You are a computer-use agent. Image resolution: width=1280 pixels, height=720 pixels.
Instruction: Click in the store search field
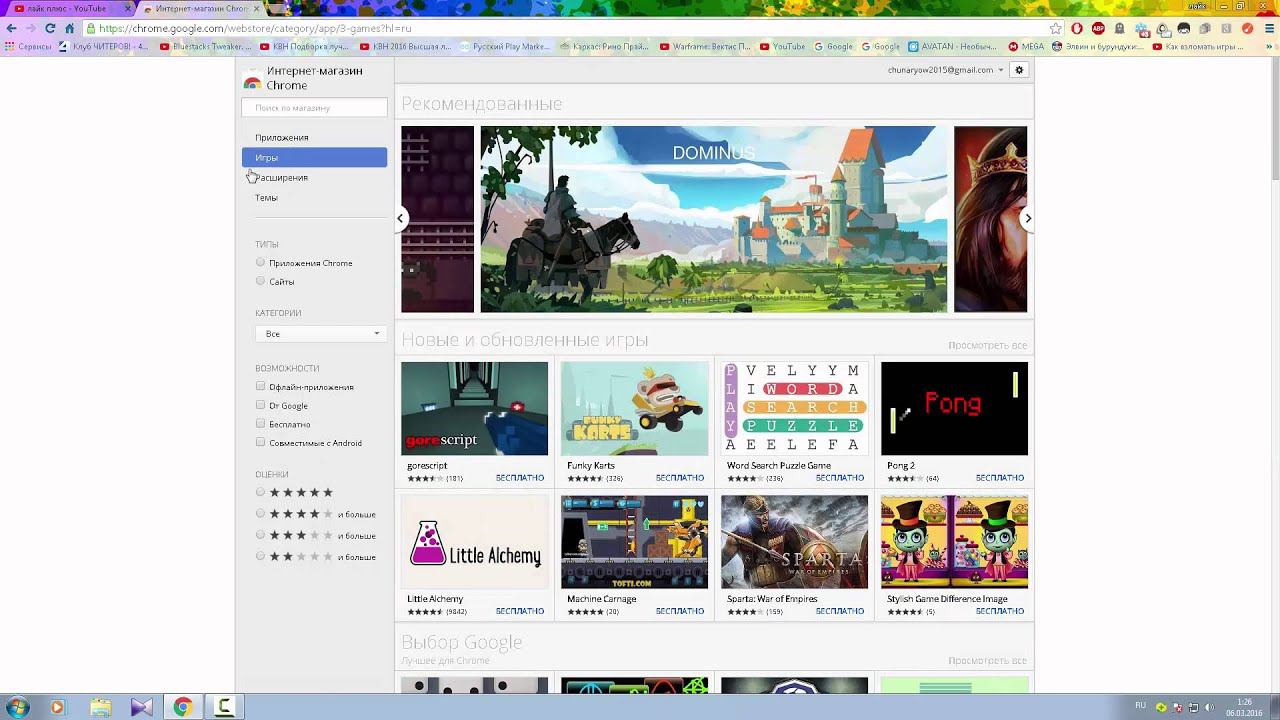click(314, 107)
